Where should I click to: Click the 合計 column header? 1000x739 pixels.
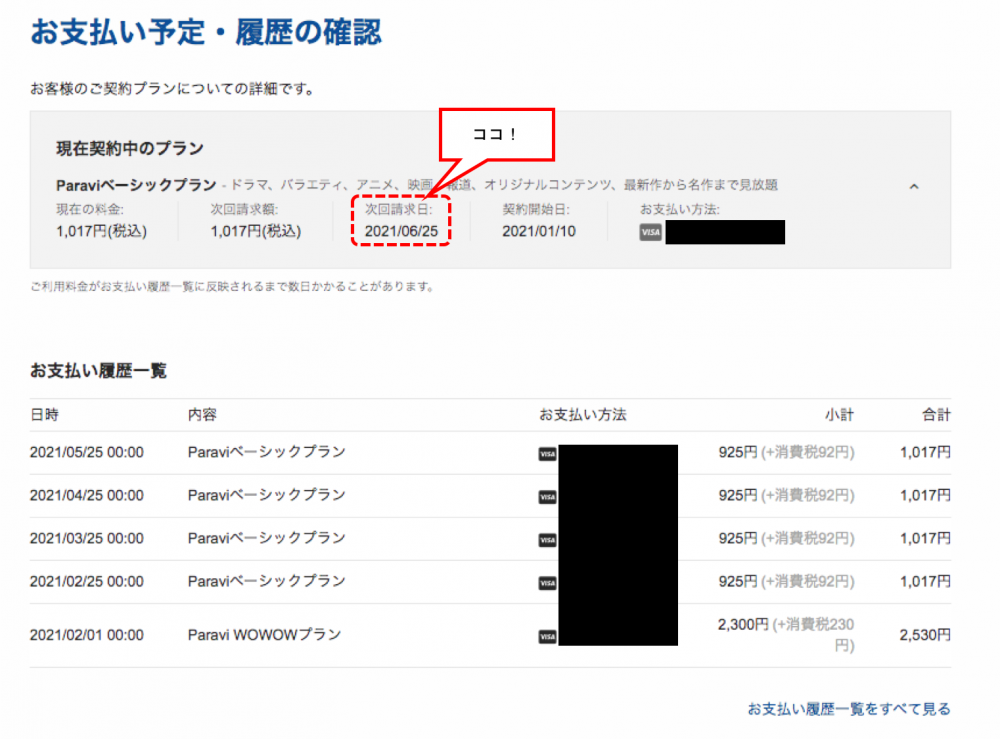936,415
